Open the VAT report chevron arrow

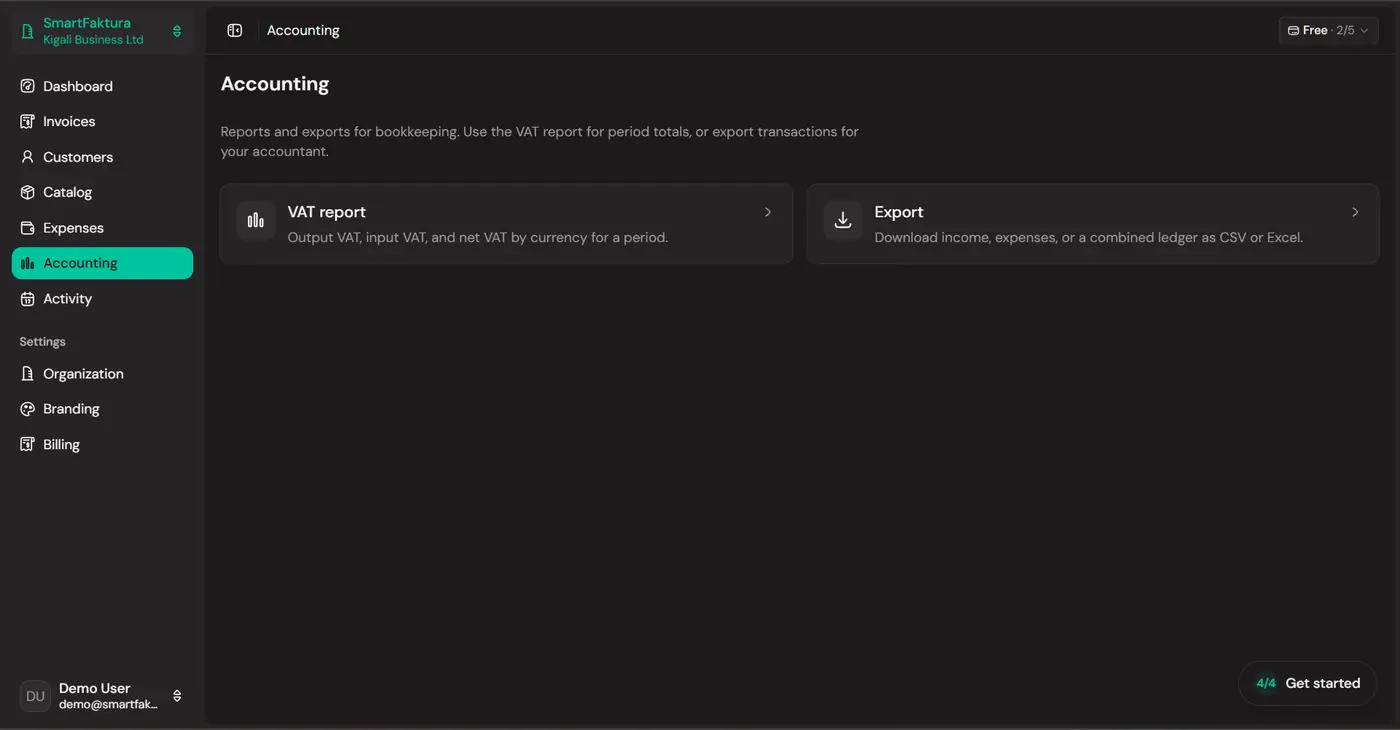768,212
